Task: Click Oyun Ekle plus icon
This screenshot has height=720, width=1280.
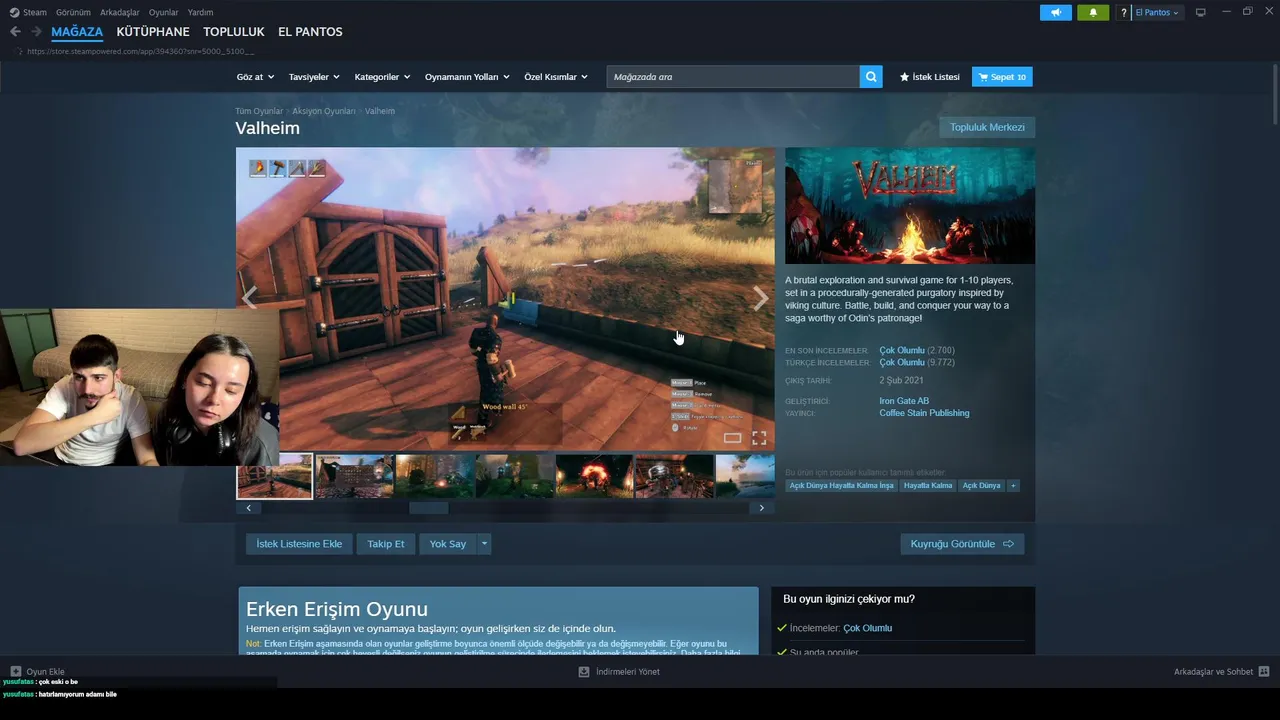Action: [16, 672]
